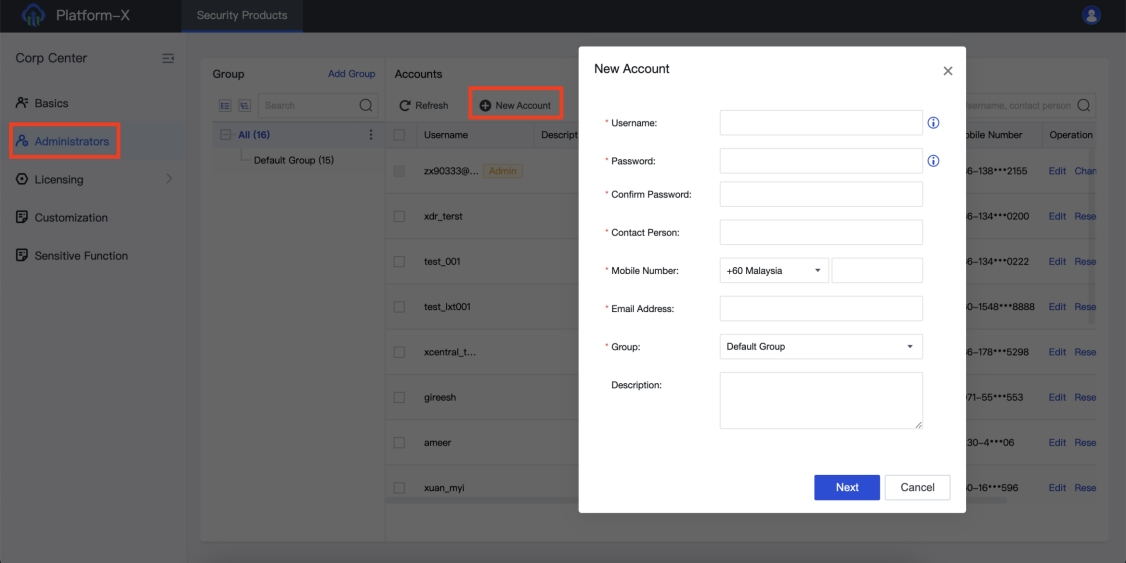Tick checkbox for test_lxt001 account

pyautogui.click(x=399, y=307)
